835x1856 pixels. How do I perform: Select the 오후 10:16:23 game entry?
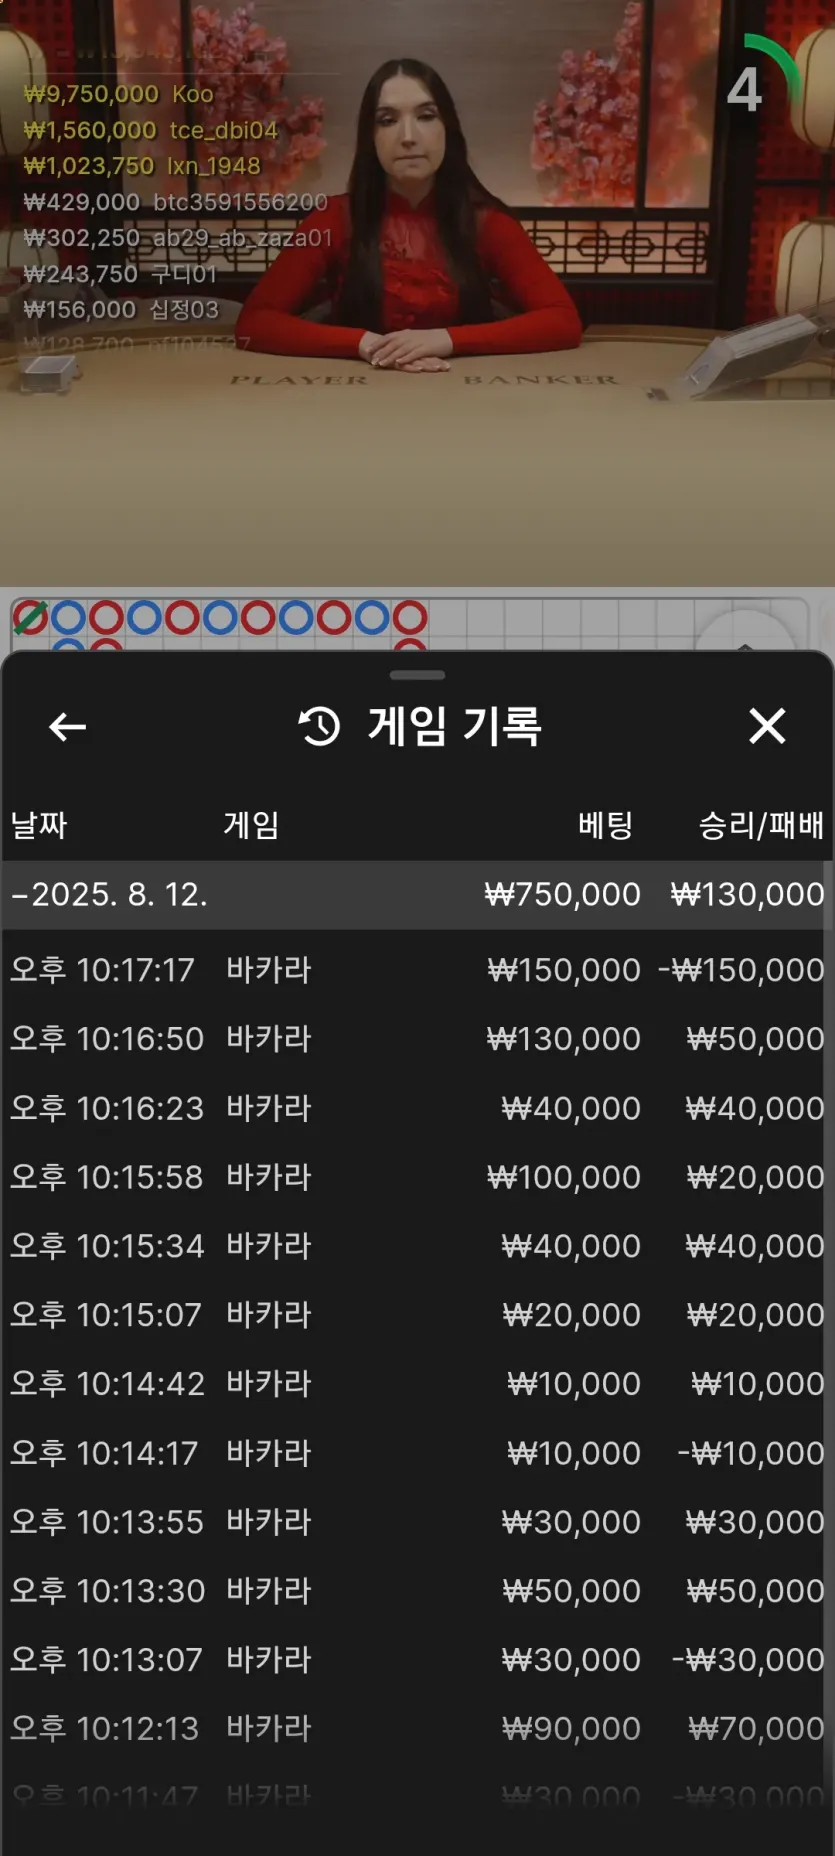(417, 1108)
